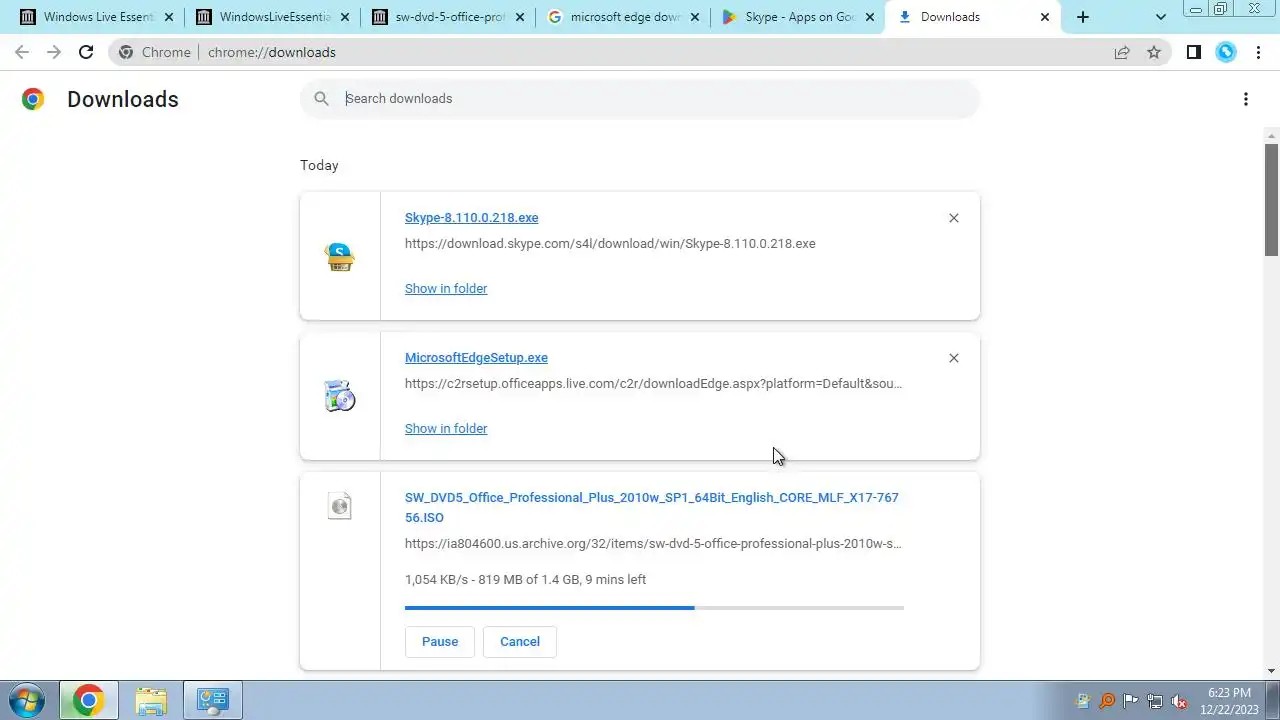
Task: Cancel the Office ISO download
Action: coord(520,642)
